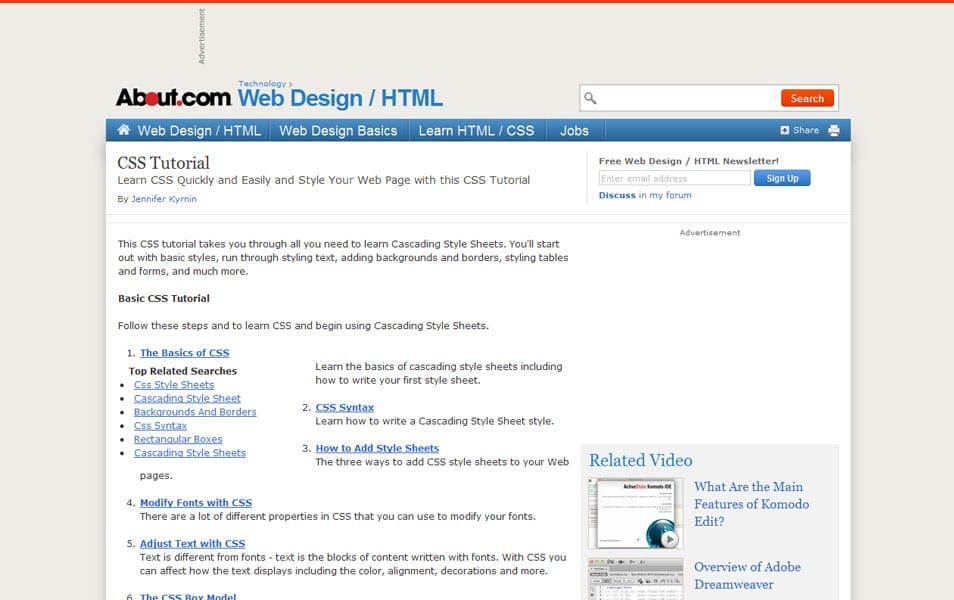Screen dimensions: 954x600
Task: Click Rectangular Boxes related search
Action: 178,439
